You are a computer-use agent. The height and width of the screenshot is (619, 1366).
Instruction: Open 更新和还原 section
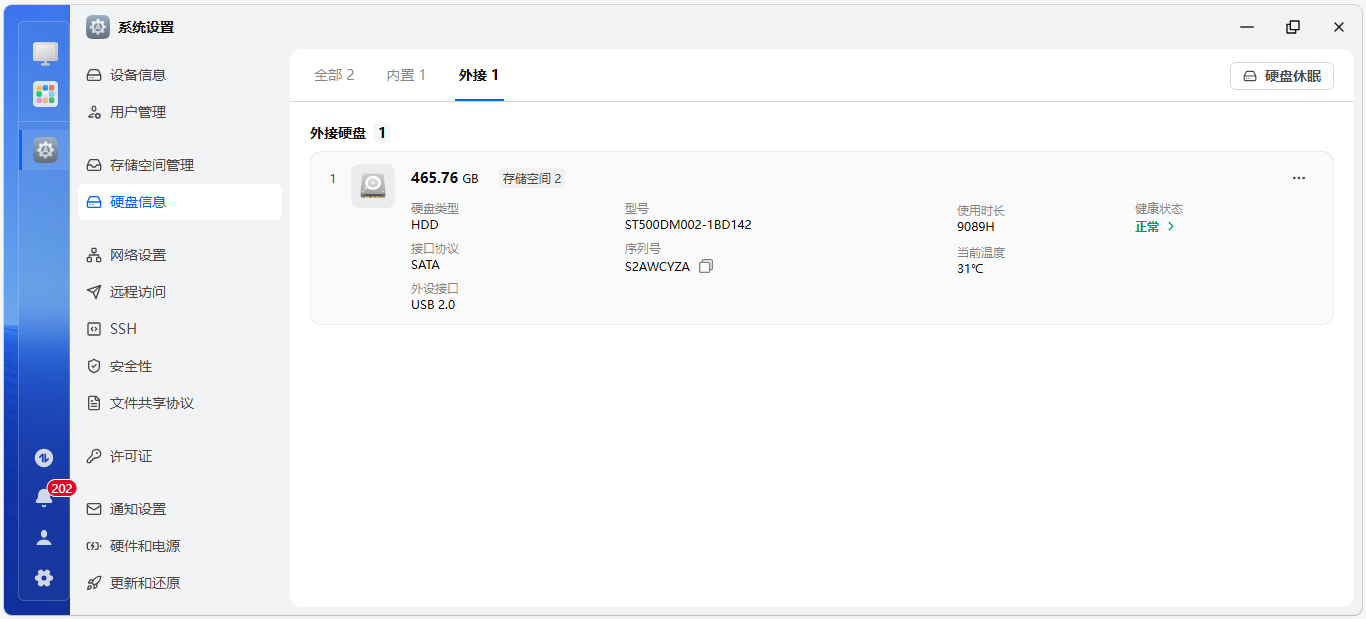point(180,583)
